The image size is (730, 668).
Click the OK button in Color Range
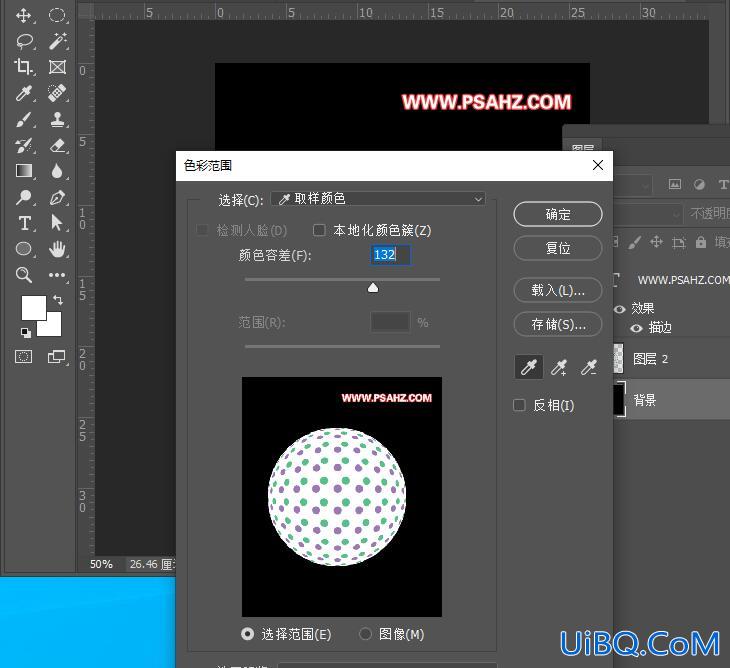pos(558,214)
